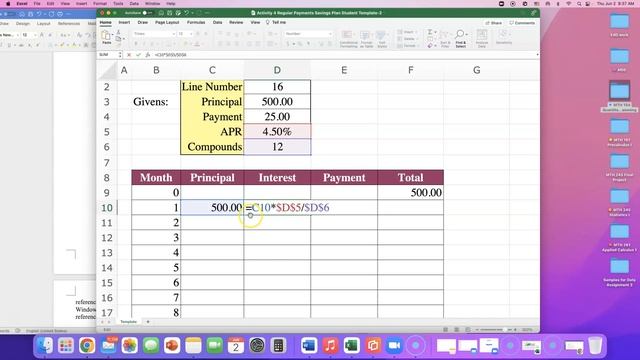This screenshot has height=360, width=640.
Task: Open Finder from the Dock
Action: pyautogui.click(x=44, y=346)
